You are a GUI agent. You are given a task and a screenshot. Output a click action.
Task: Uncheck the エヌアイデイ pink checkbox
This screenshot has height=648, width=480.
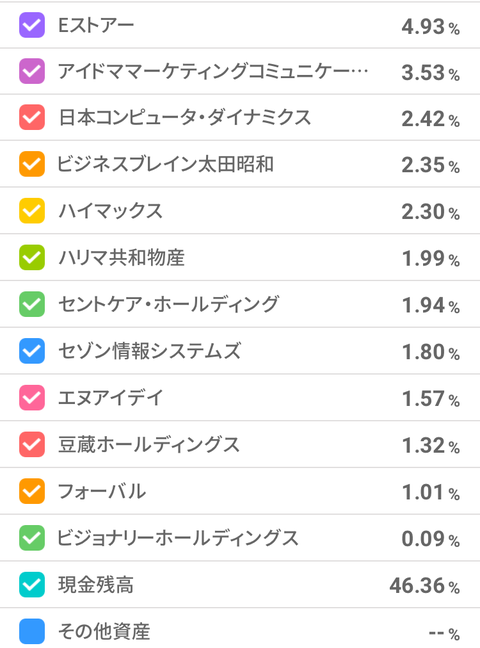click(x=32, y=398)
